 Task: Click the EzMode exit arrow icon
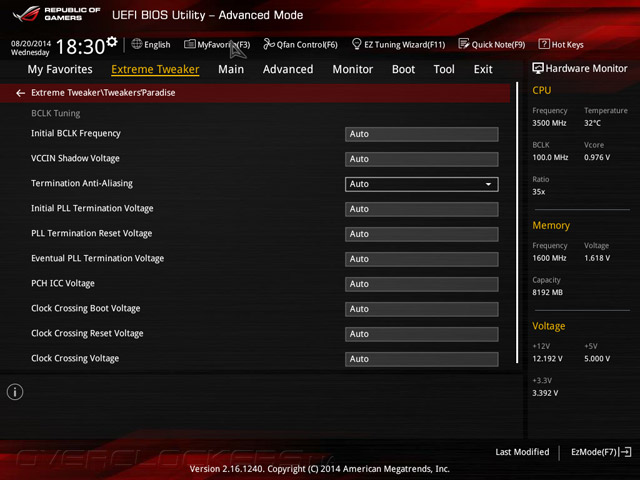coord(626,452)
